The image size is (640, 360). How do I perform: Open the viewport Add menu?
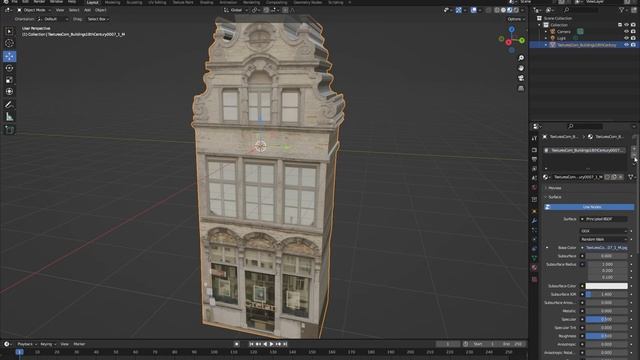pyautogui.click(x=87, y=10)
